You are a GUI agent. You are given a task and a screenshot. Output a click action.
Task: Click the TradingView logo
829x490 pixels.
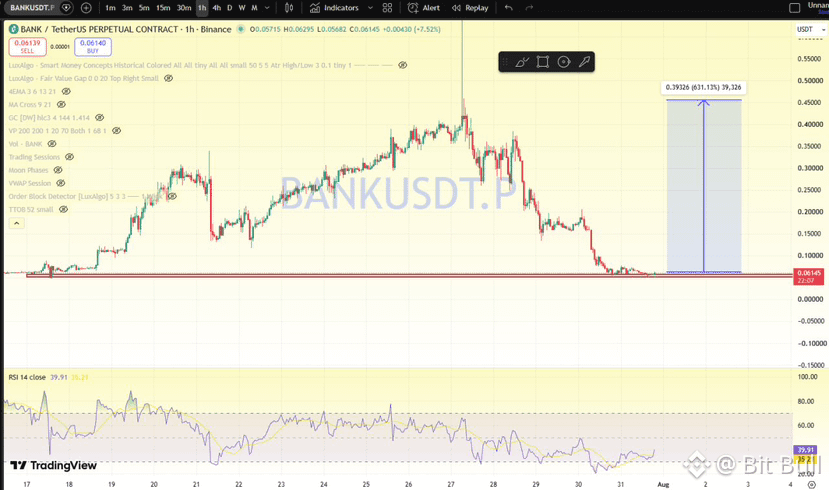[53, 466]
